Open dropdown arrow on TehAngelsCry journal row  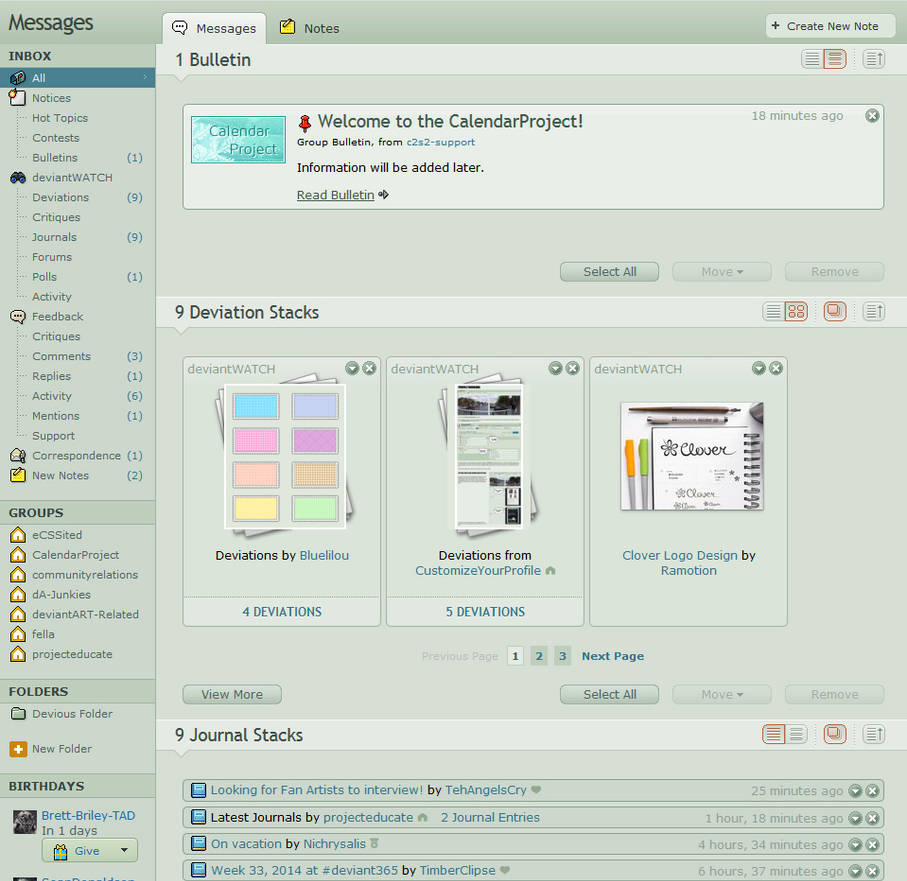coord(855,791)
